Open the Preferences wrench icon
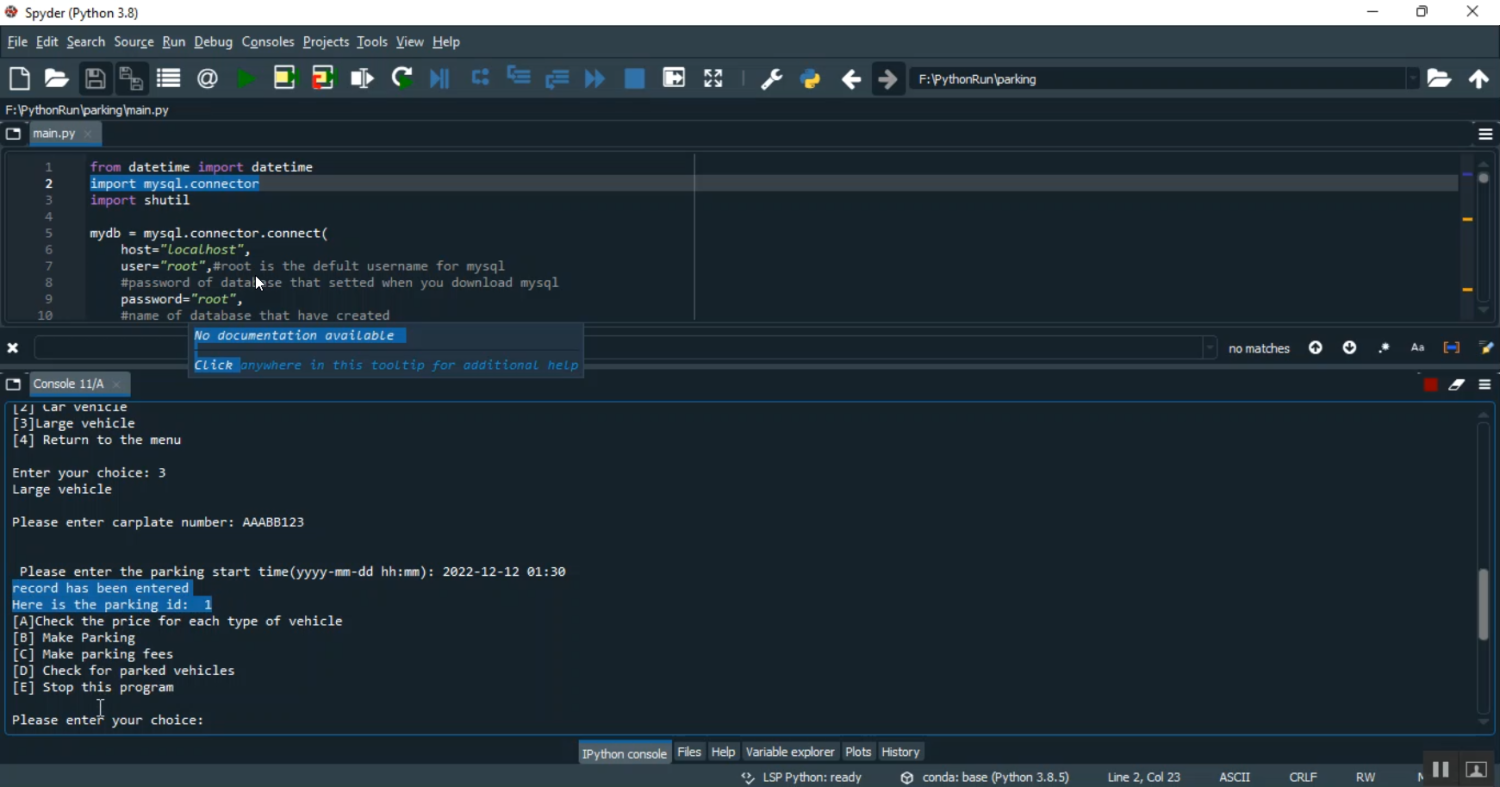Screen dimensions: 1500x787 tap(771, 79)
